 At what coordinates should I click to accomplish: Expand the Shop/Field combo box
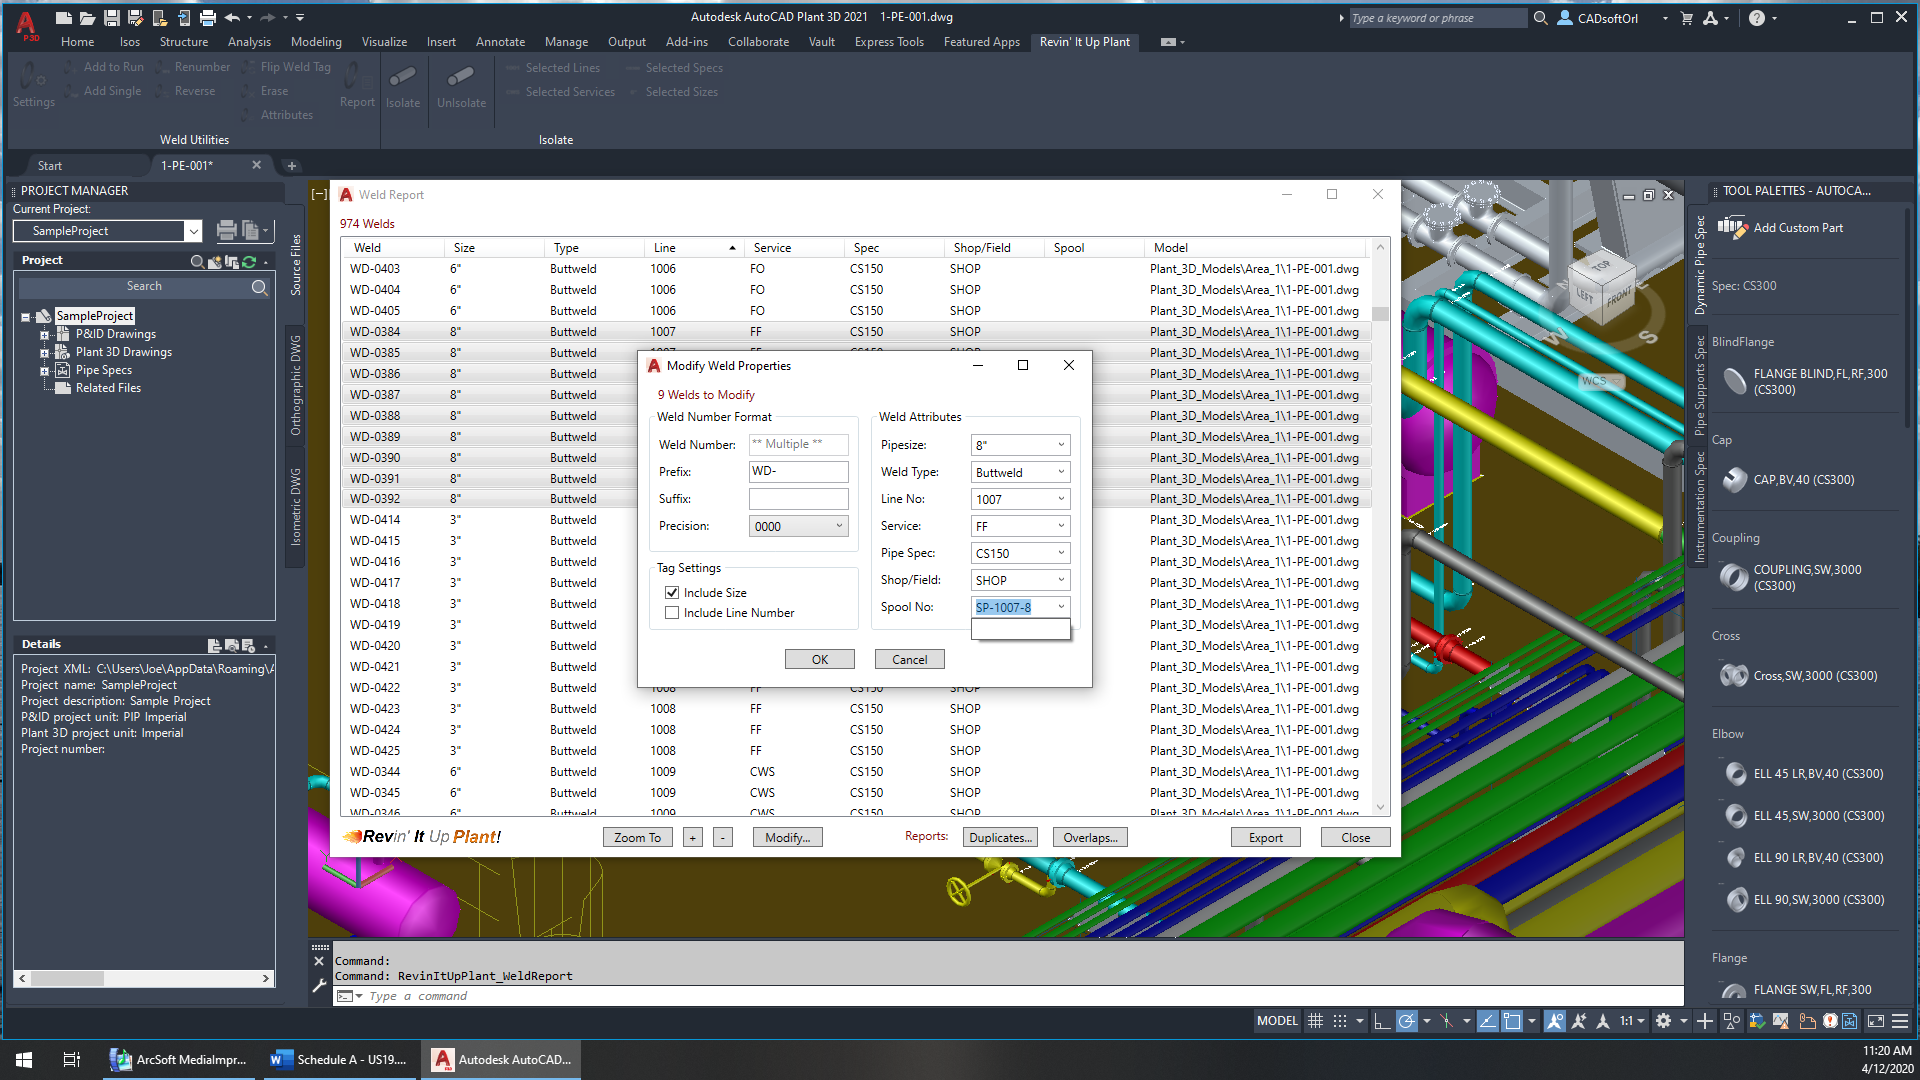click(x=1061, y=580)
